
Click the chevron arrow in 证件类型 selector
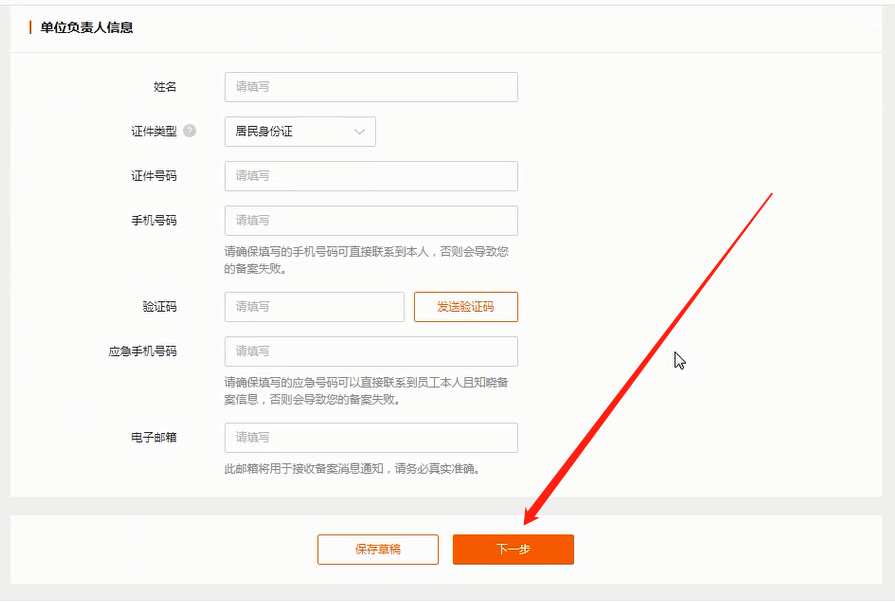(x=360, y=131)
